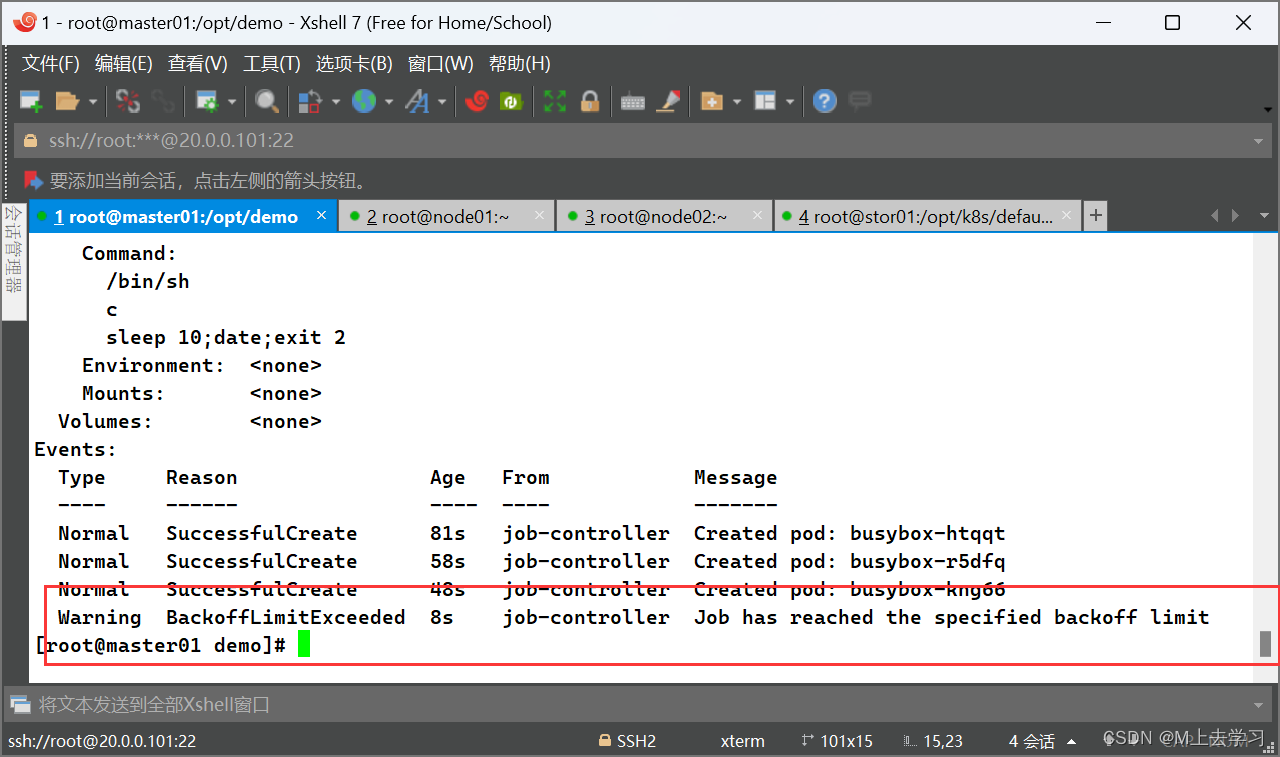The width and height of the screenshot is (1280, 757).
Task: Open the tab list dropdown arrow
Action: (x=1265, y=216)
